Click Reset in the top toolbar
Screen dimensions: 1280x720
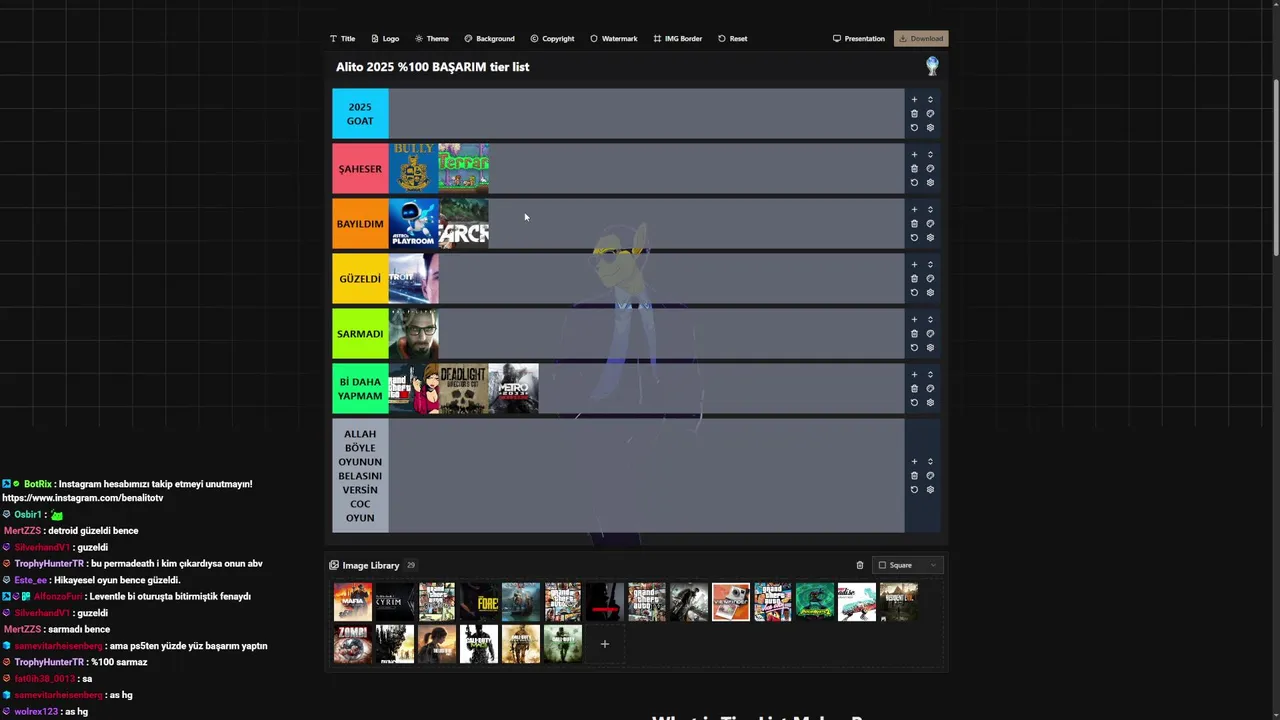pyautogui.click(x=732, y=39)
